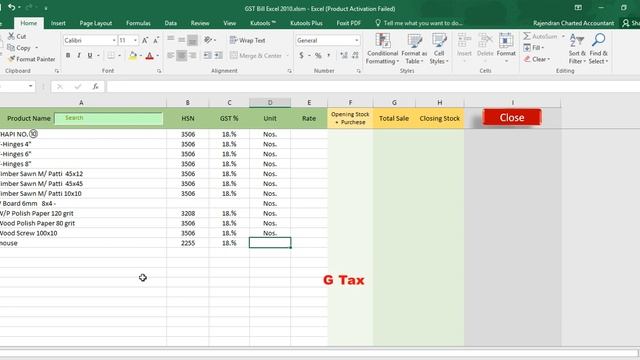Toggle Wrap Text

(x=248, y=40)
